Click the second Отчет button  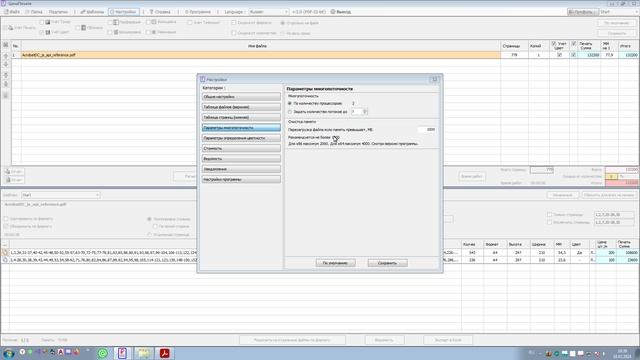tap(14, 180)
